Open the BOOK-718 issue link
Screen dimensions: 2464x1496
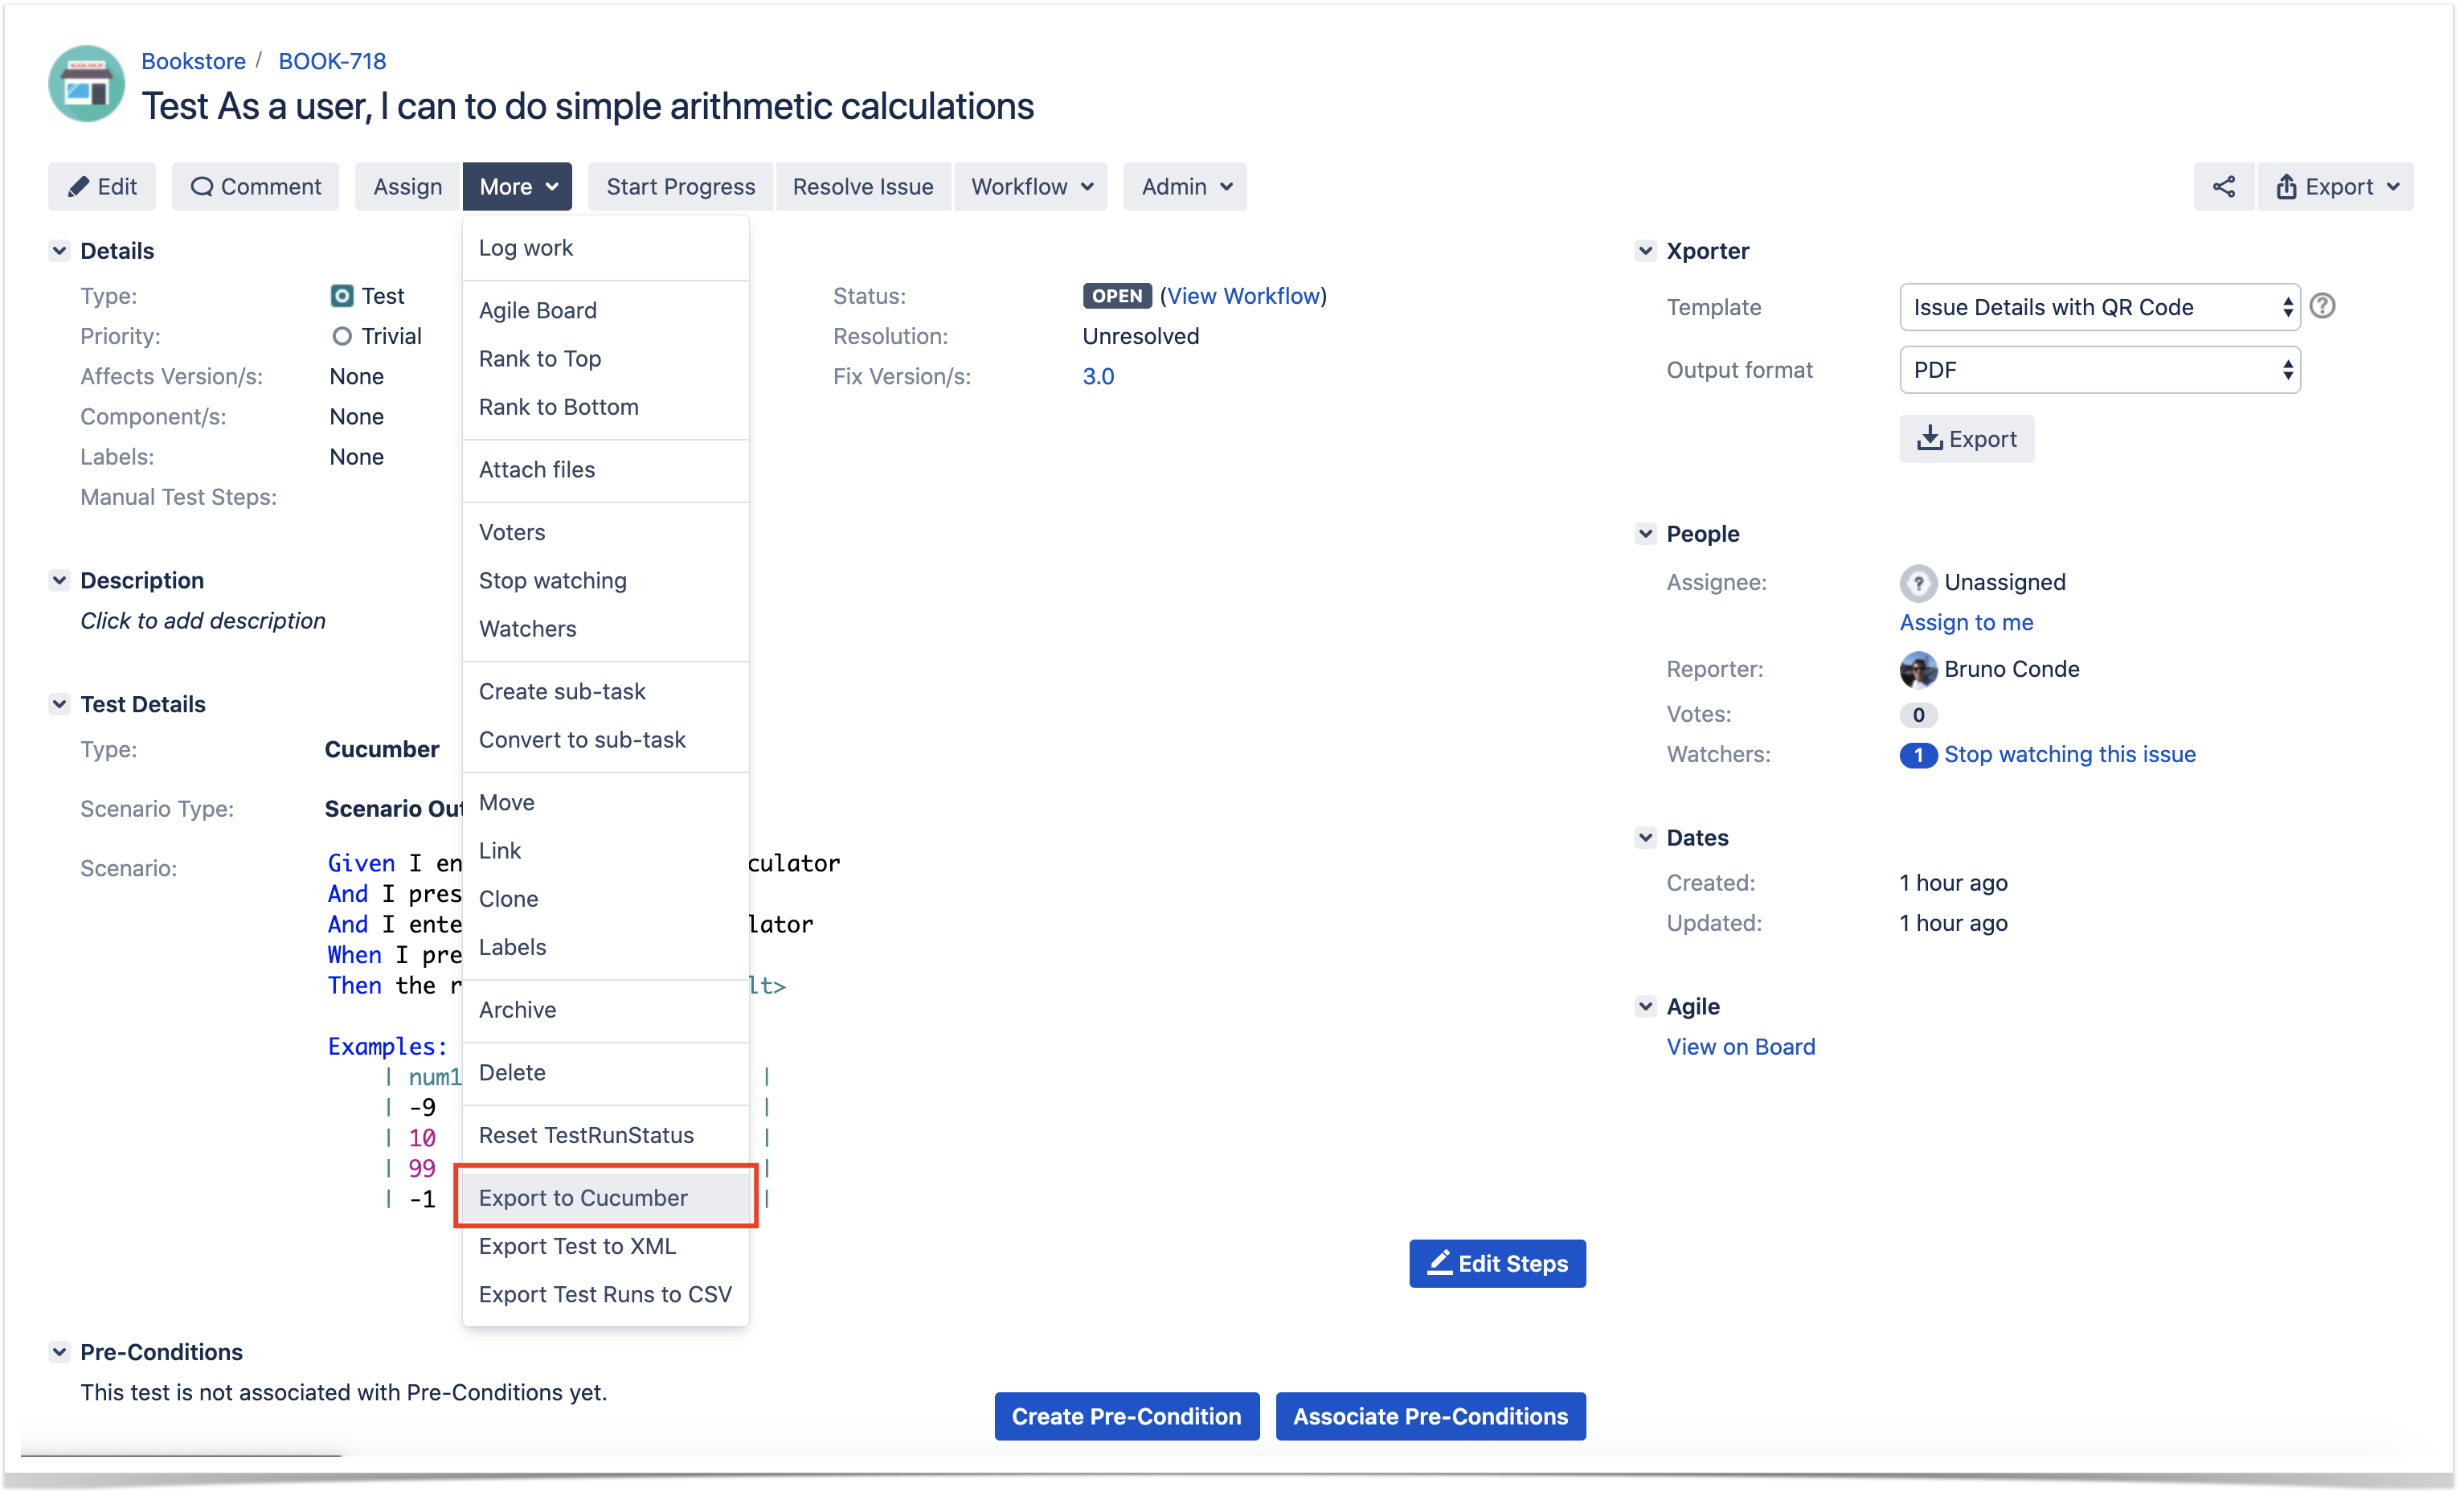click(x=333, y=61)
